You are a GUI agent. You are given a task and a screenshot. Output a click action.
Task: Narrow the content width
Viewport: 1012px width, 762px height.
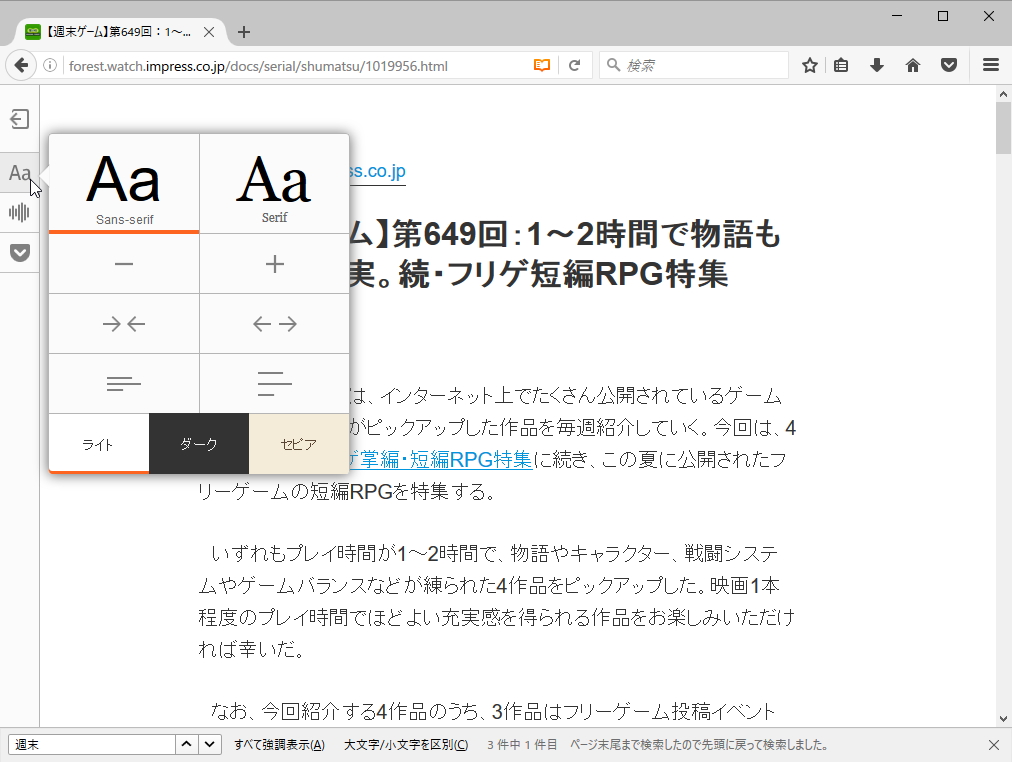(x=123, y=323)
